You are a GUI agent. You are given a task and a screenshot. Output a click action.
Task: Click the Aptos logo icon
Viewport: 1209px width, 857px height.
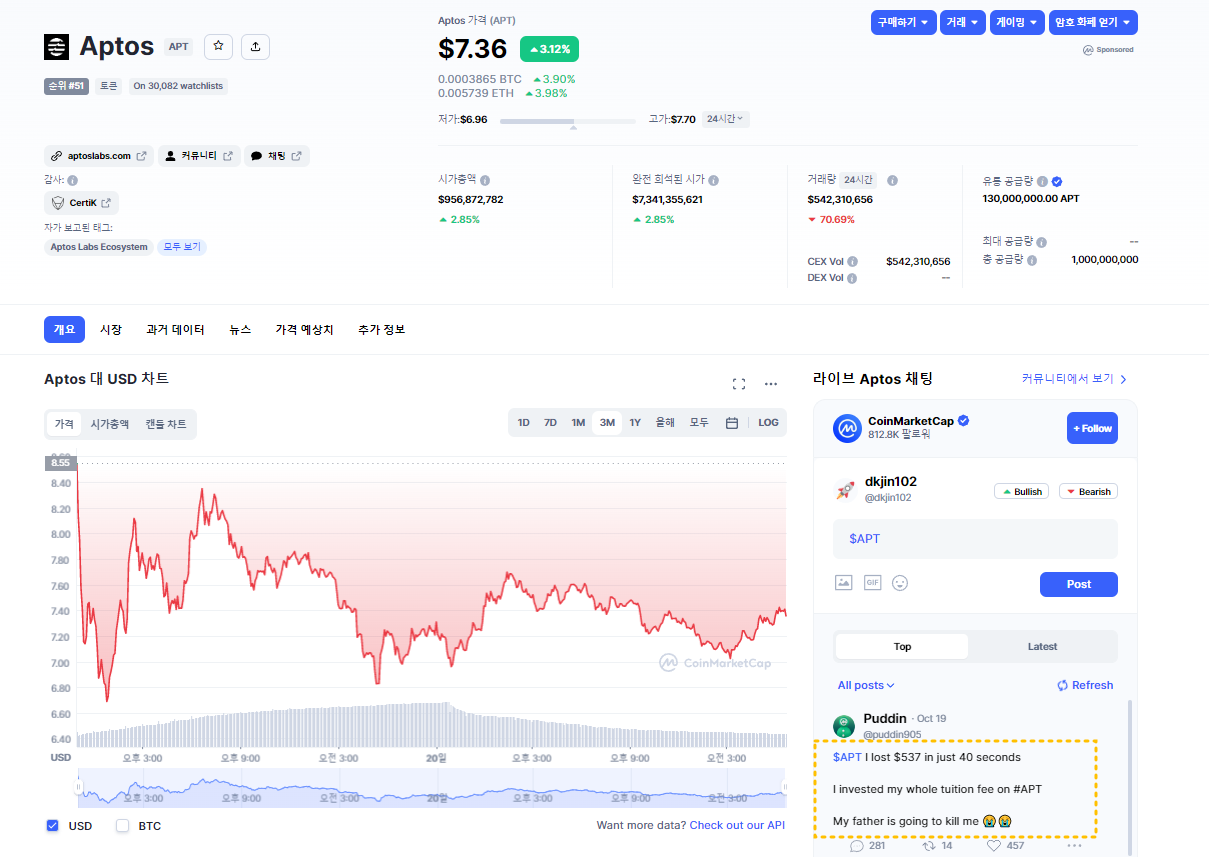point(57,47)
